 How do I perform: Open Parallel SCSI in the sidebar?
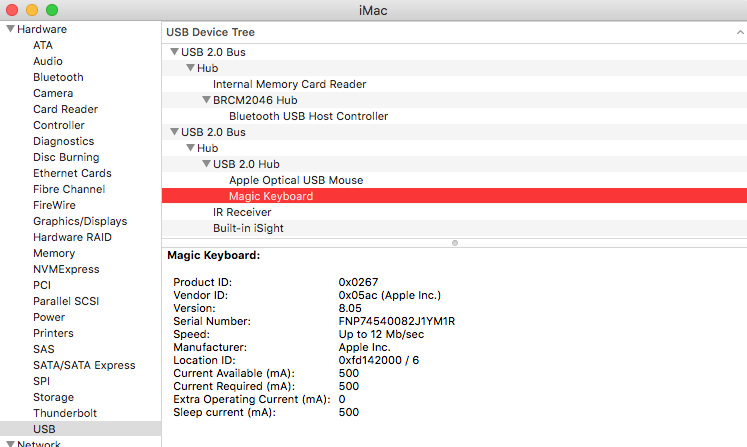tap(66, 301)
